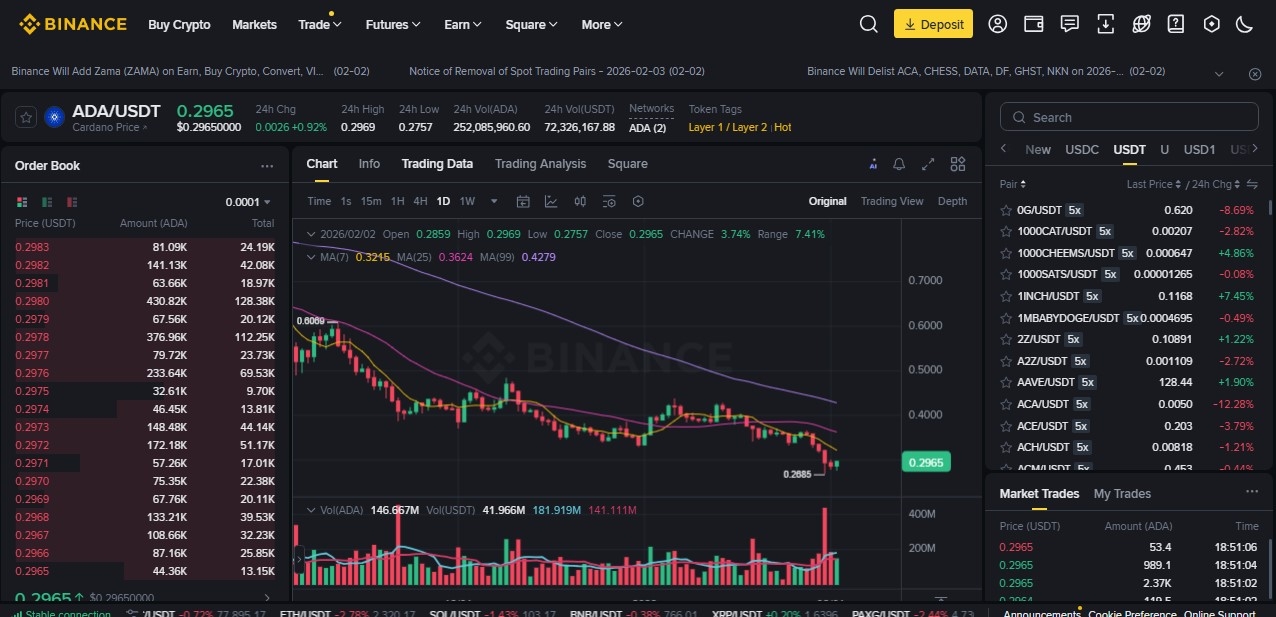The height and width of the screenshot is (617, 1276).
Task: Click the Cardano coin logo
Action: point(54,117)
